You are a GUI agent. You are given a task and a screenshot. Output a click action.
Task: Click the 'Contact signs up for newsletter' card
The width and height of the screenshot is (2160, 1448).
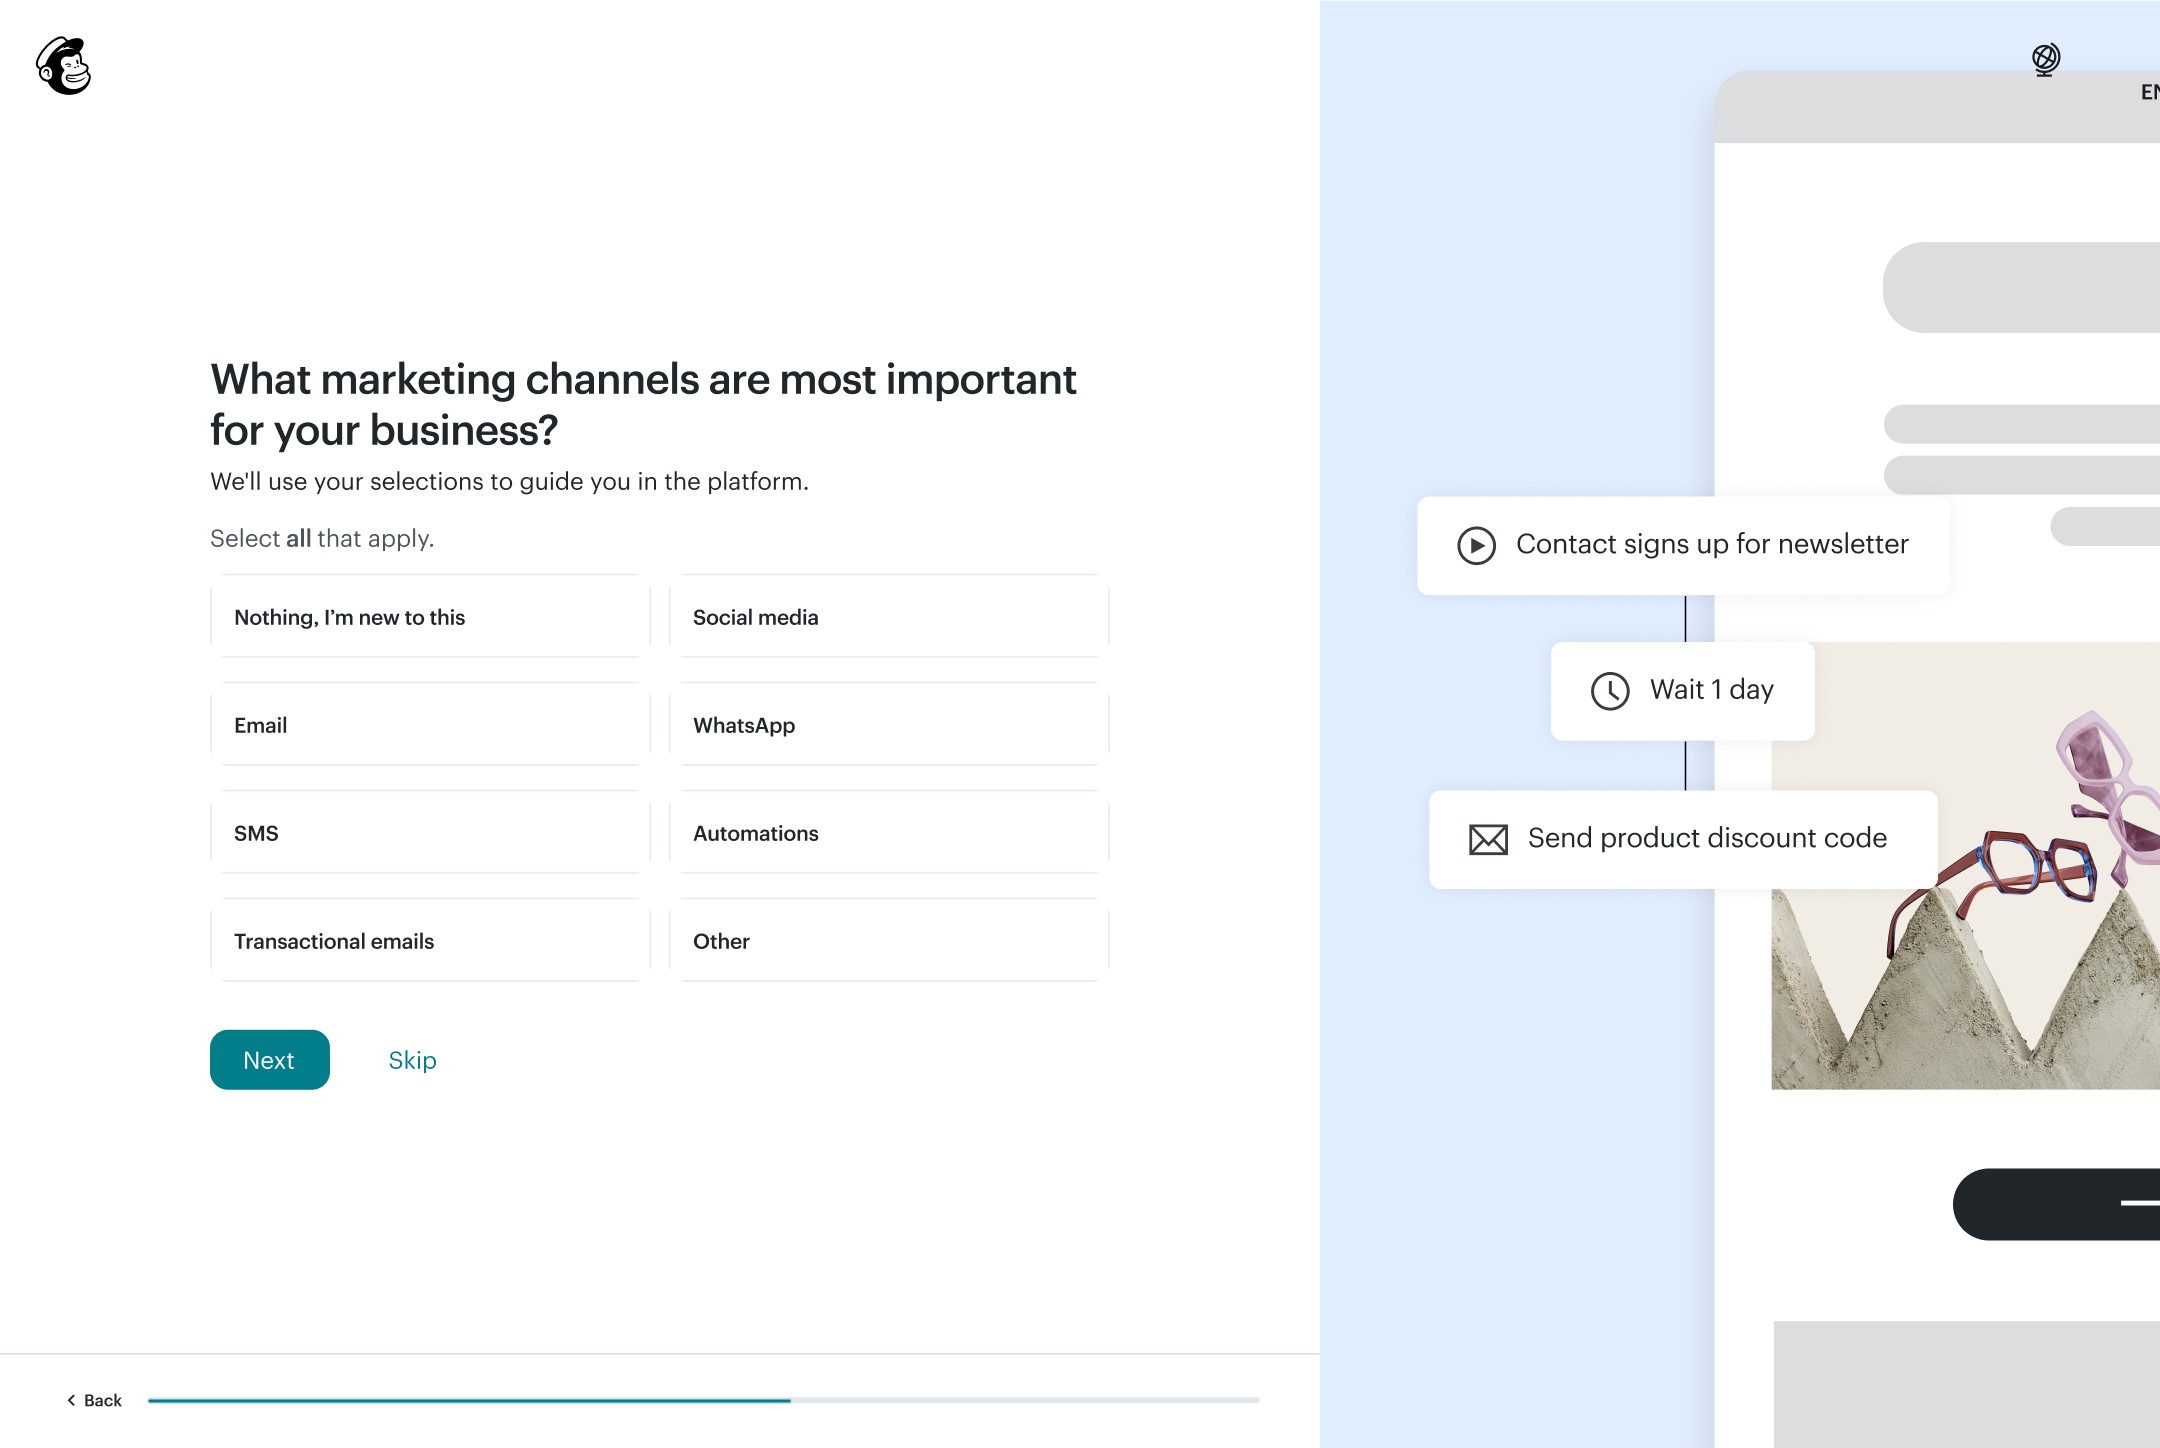pyautogui.click(x=1683, y=545)
